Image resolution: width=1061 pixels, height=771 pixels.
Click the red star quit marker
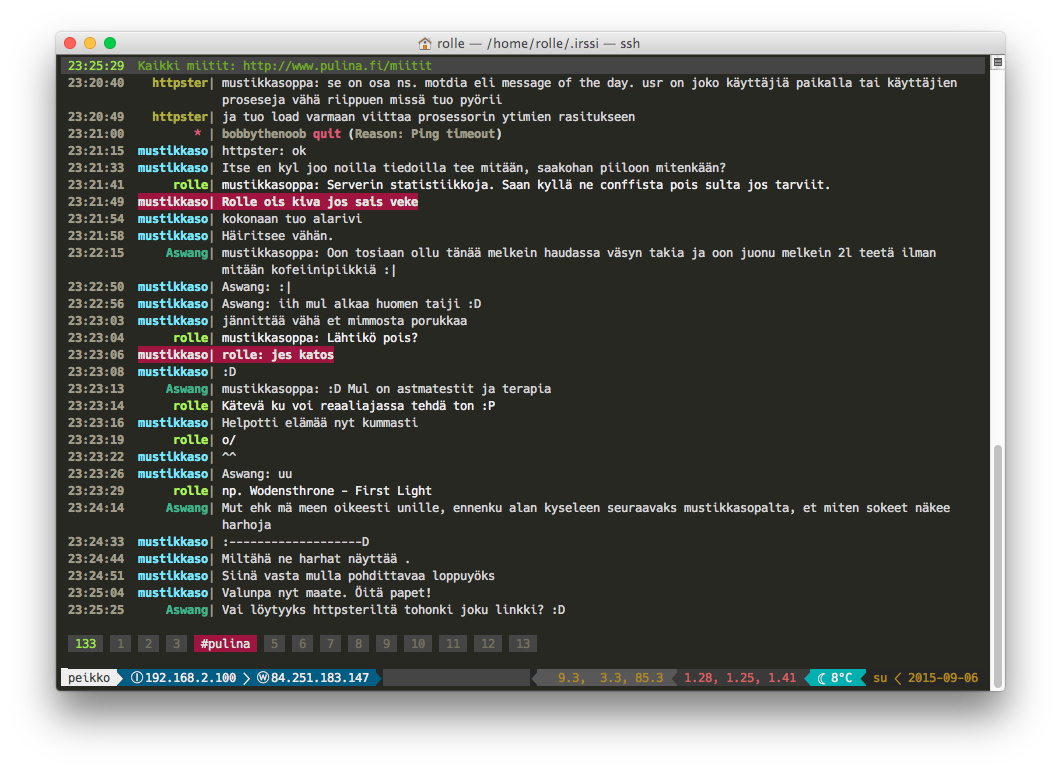(x=198, y=134)
